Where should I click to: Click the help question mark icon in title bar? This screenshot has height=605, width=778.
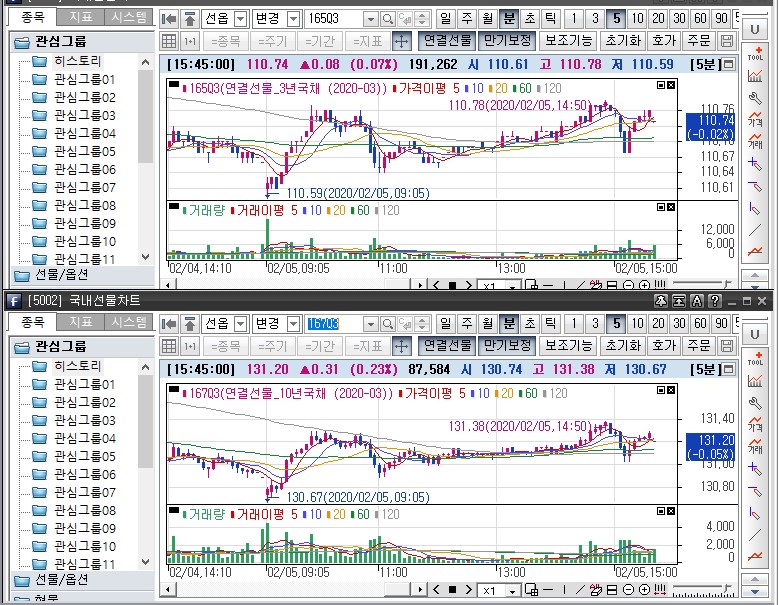[x=714, y=301]
